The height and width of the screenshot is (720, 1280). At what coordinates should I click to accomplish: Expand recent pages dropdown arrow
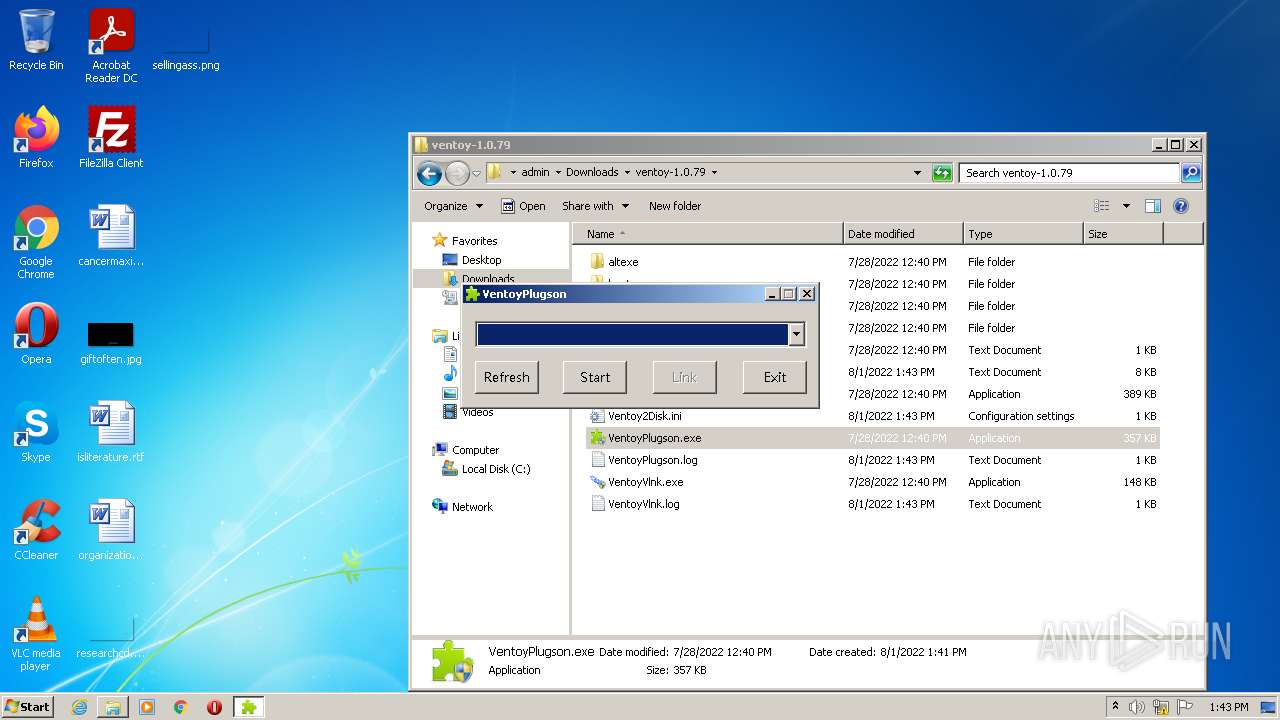[x=476, y=173]
